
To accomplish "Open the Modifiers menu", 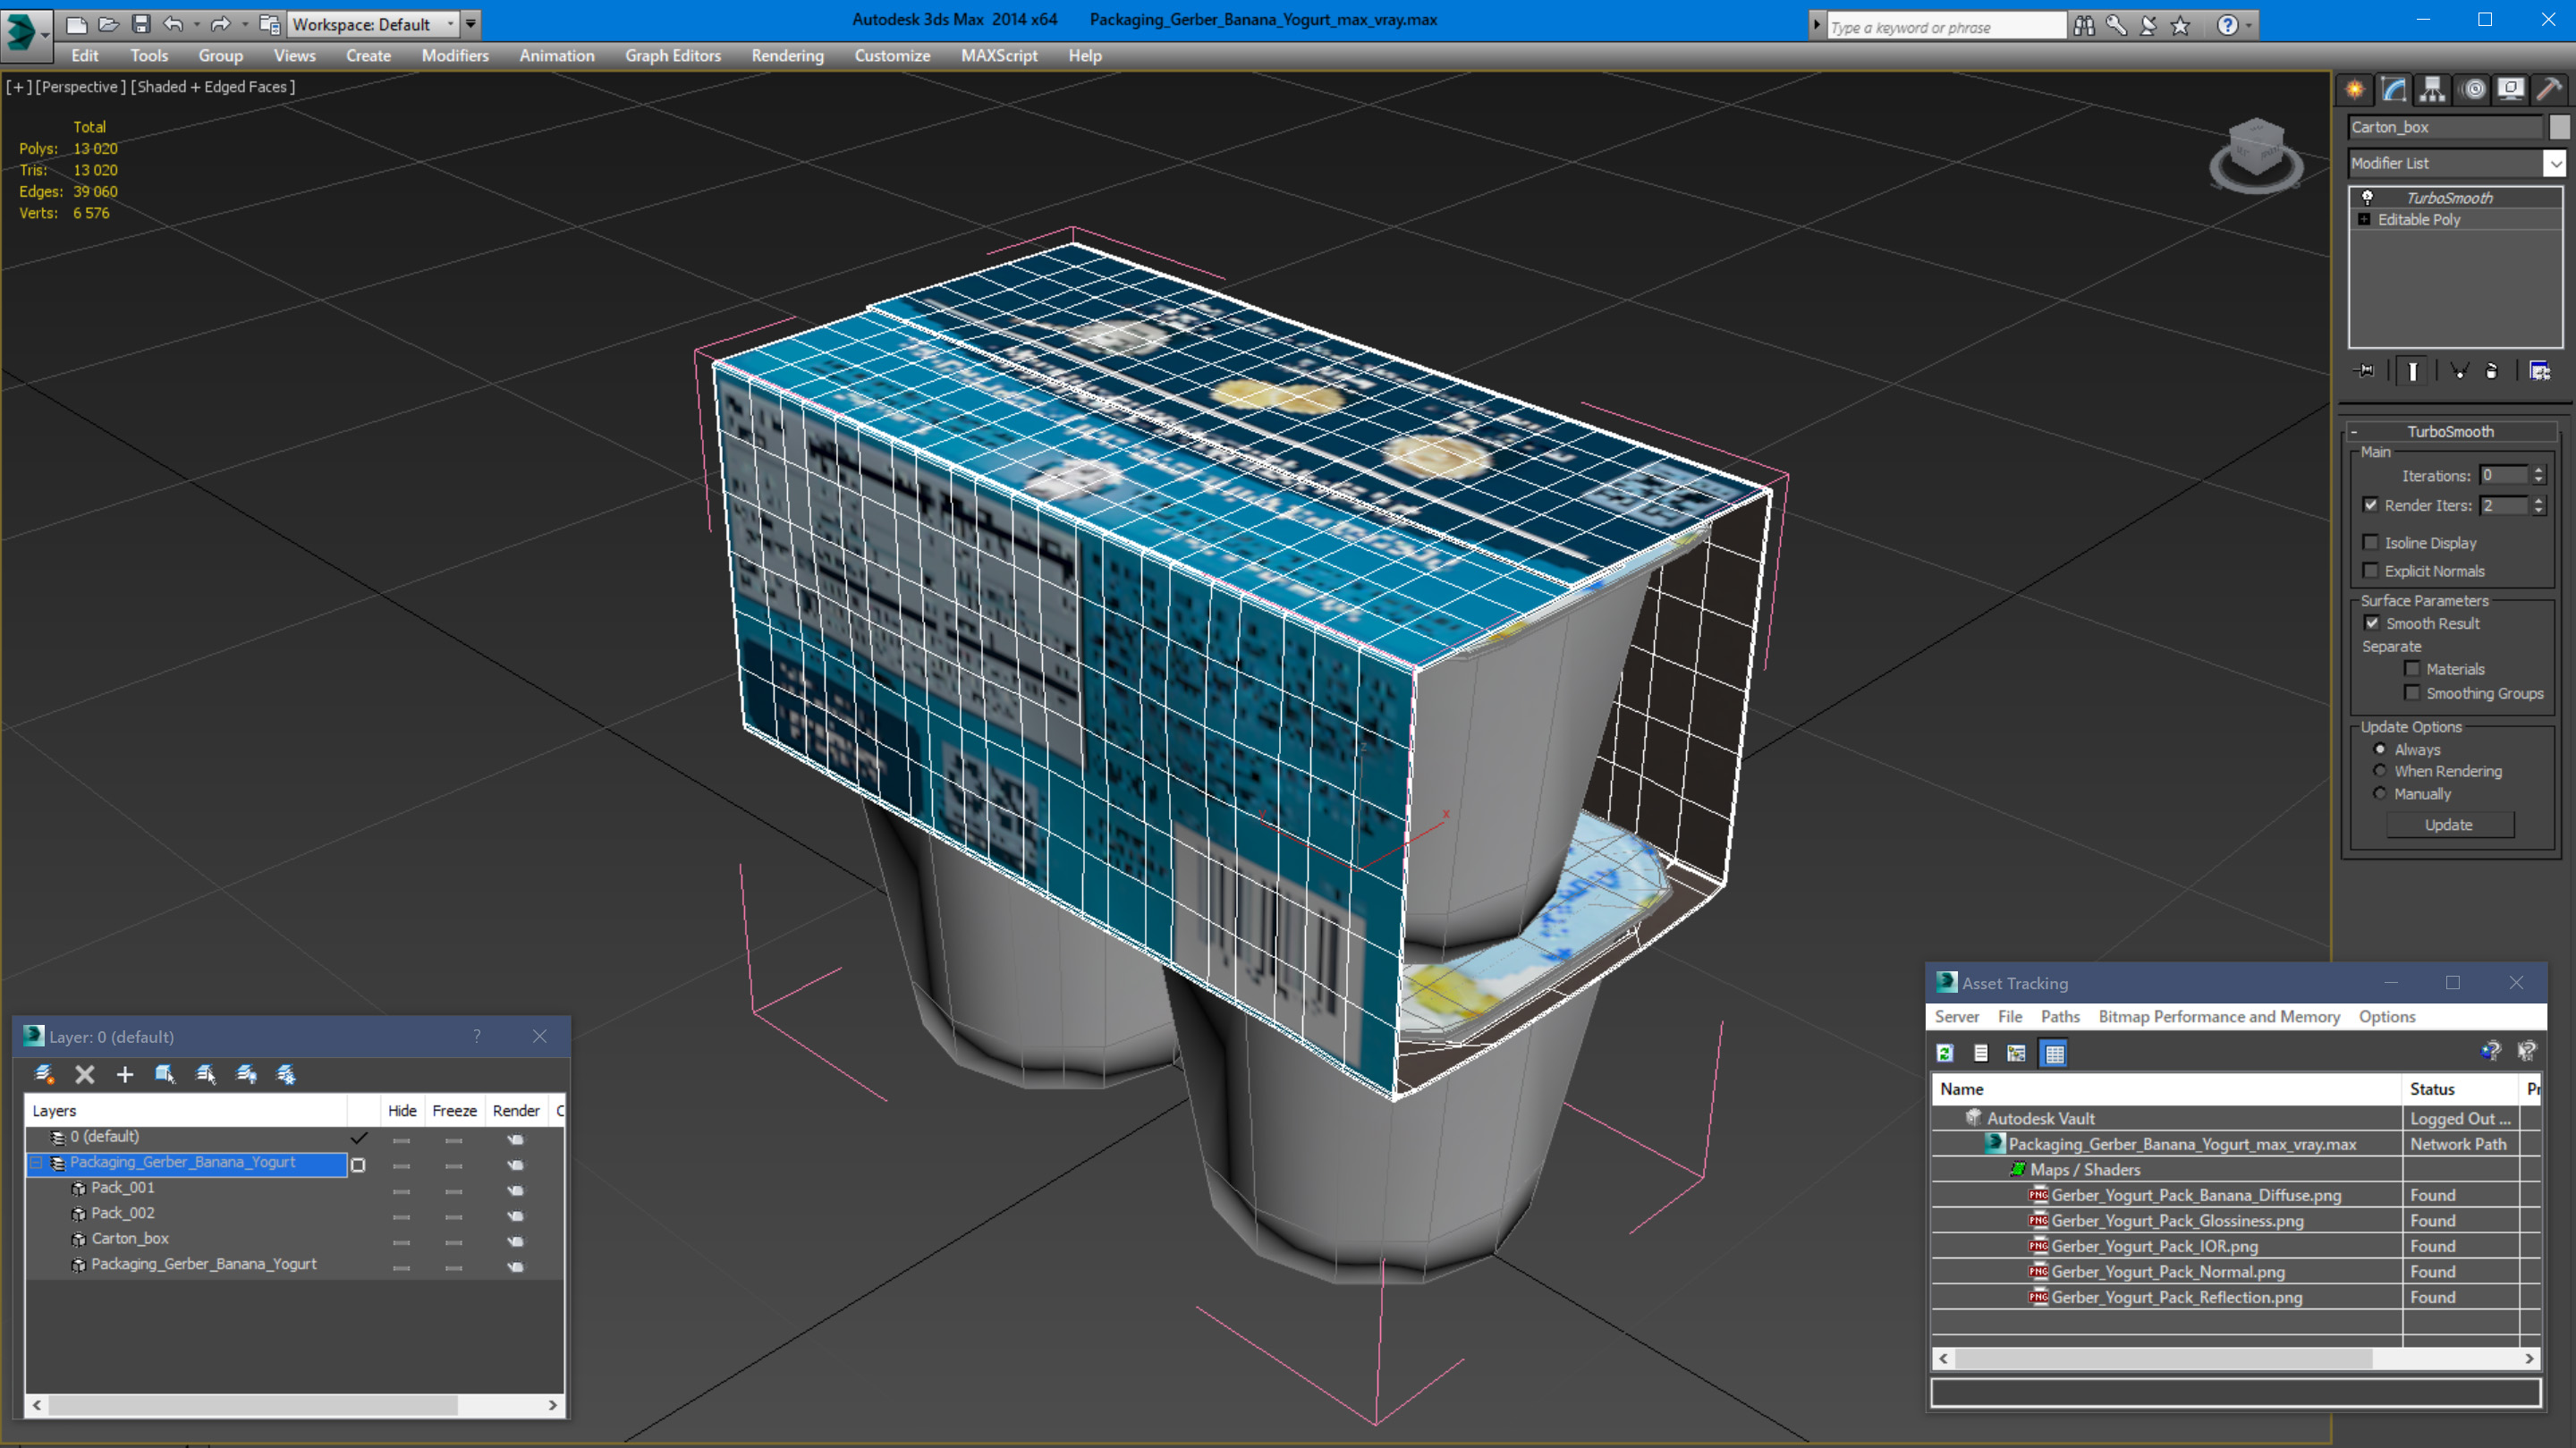I will (455, 56).
